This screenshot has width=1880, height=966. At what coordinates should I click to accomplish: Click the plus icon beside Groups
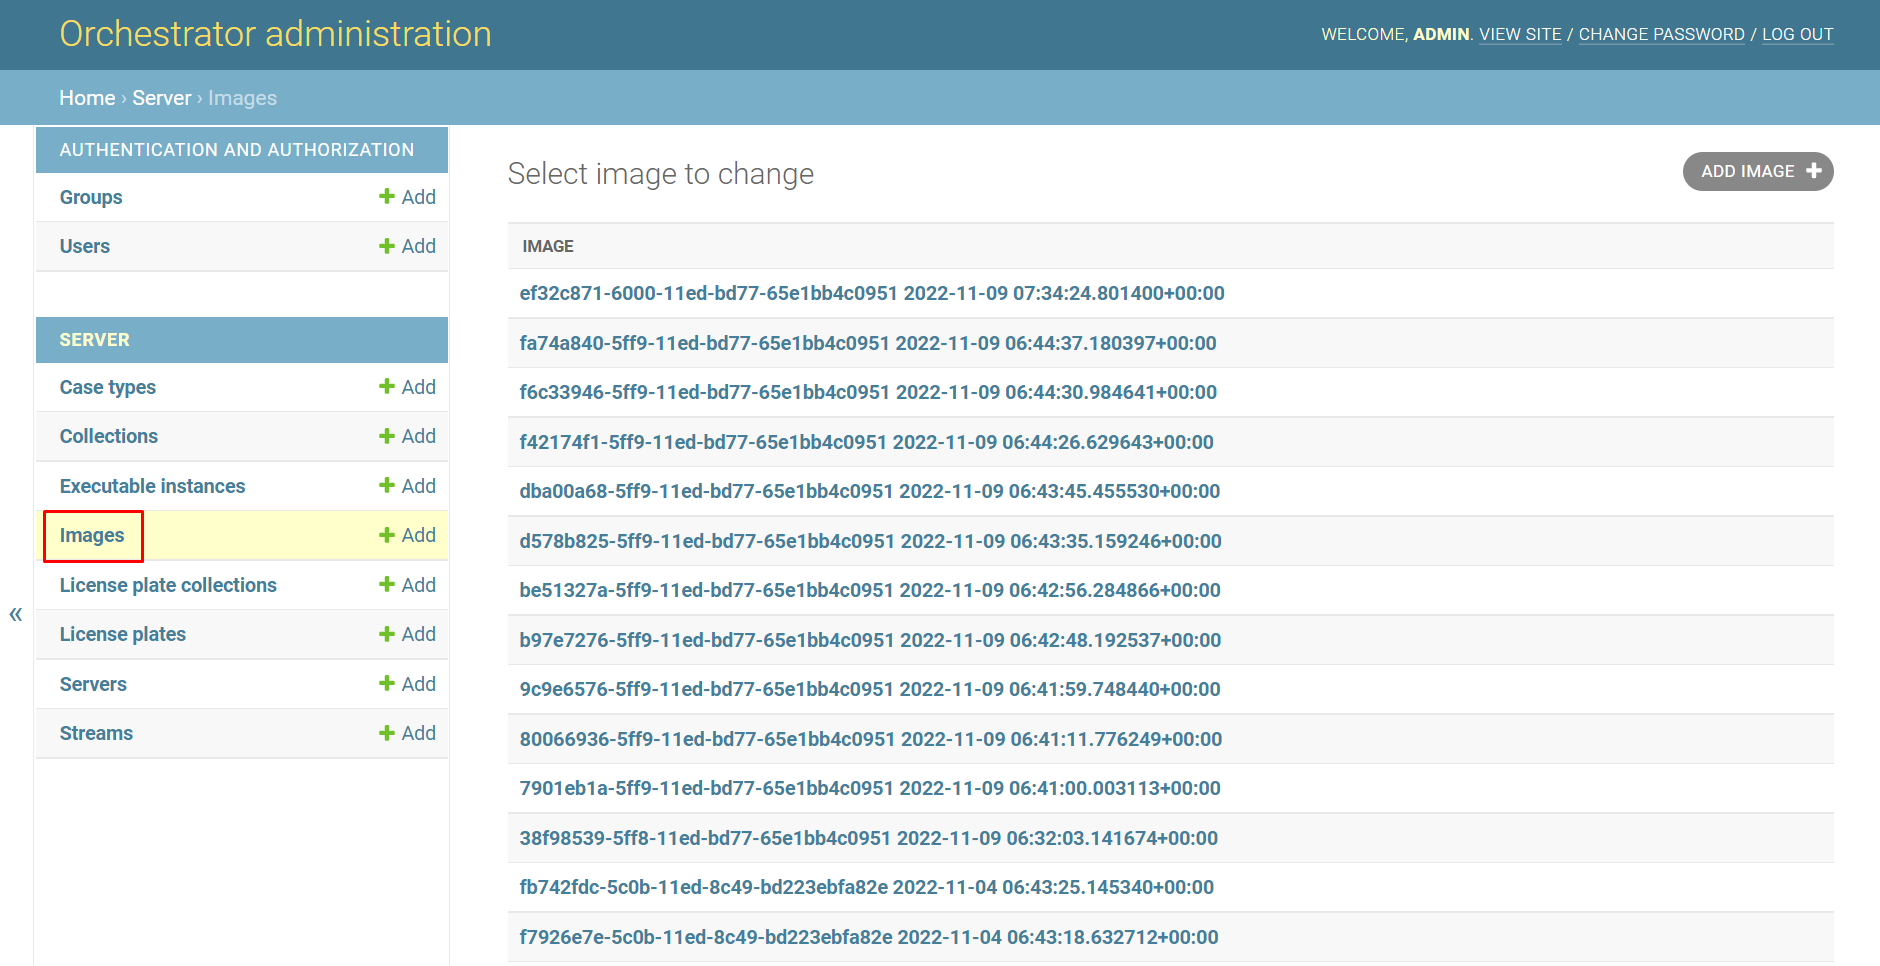point(387,197)
